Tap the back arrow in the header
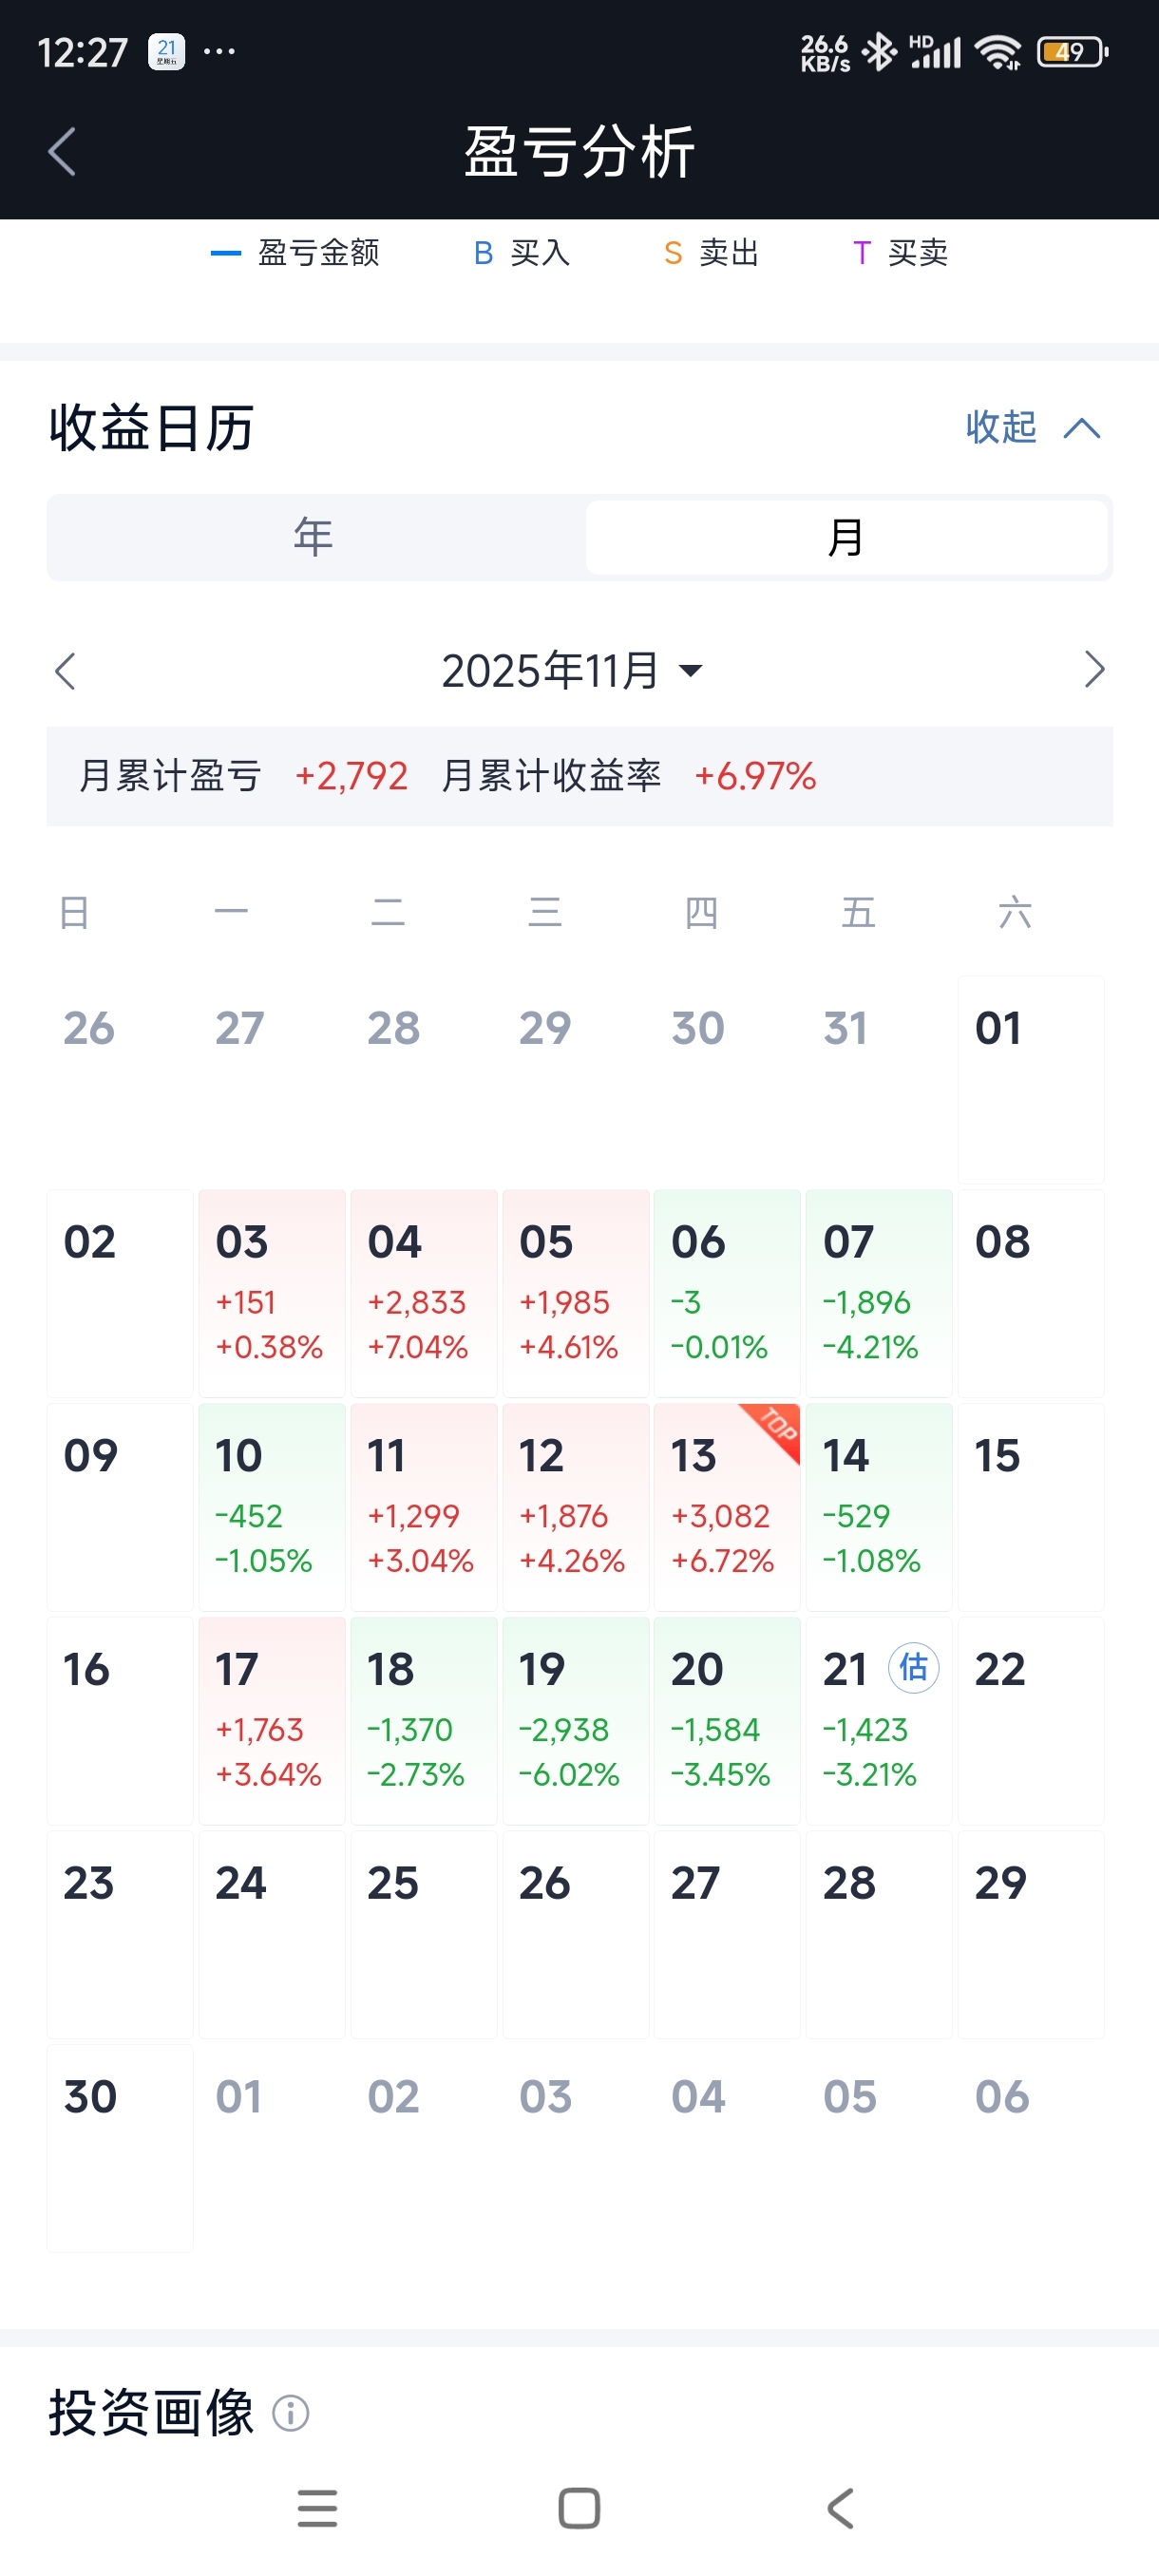This screenshot has height=2576, width=1159. (x=62, y=152)
